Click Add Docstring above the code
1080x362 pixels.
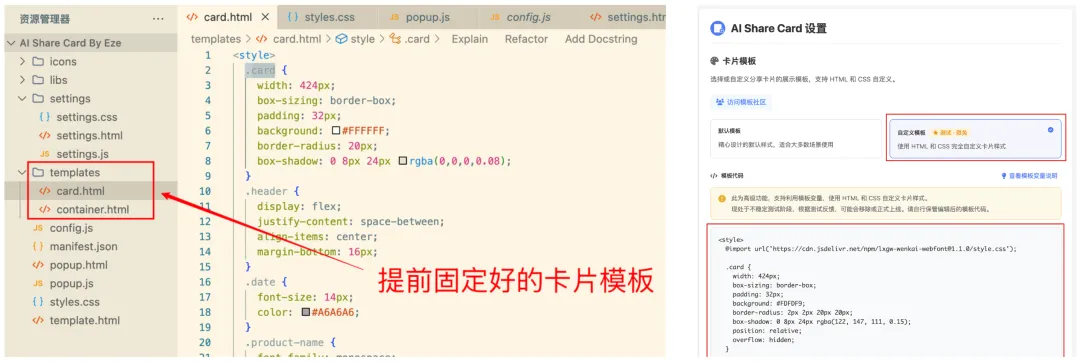tap(601, 39)
